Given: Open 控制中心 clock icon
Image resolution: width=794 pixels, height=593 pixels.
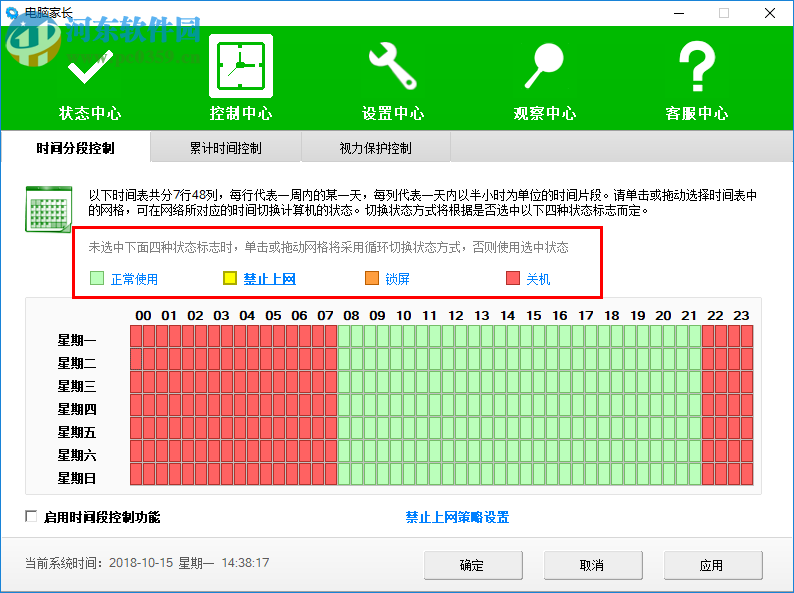Looking at the screenshot, I should (x=241, y=66).
